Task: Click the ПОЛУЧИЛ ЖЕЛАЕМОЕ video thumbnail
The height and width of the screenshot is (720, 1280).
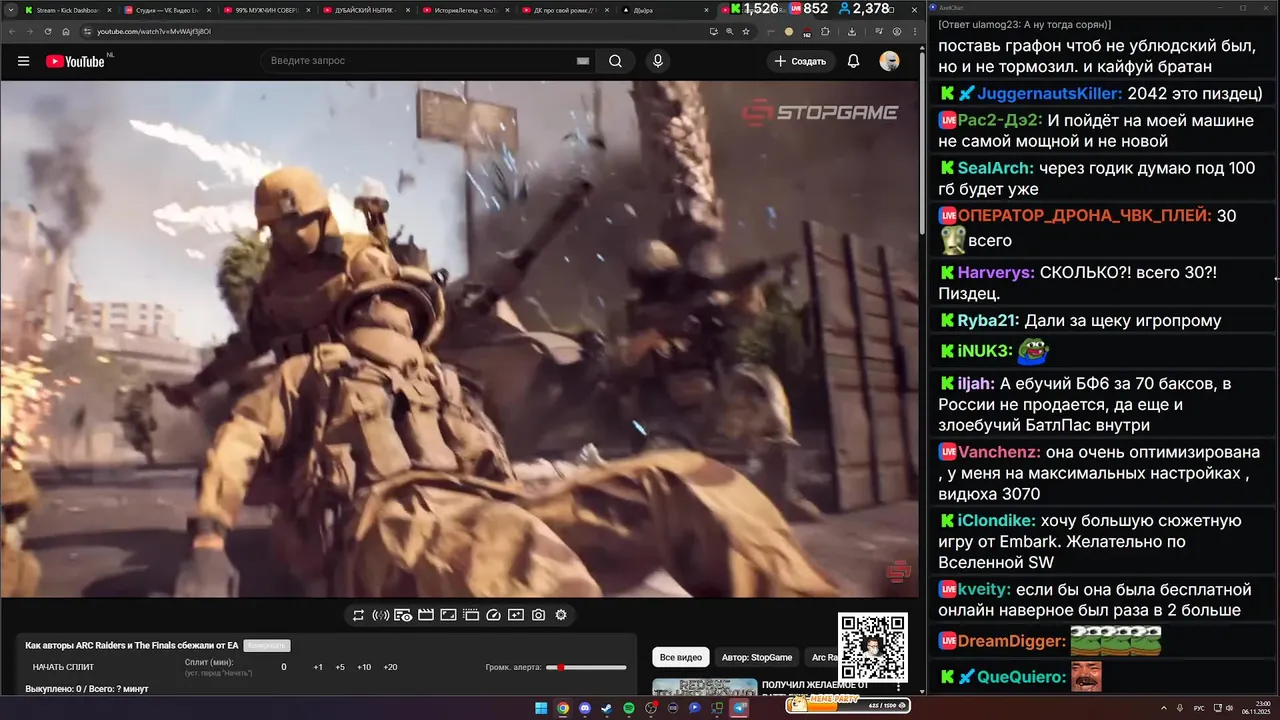Action: [704, 687]
